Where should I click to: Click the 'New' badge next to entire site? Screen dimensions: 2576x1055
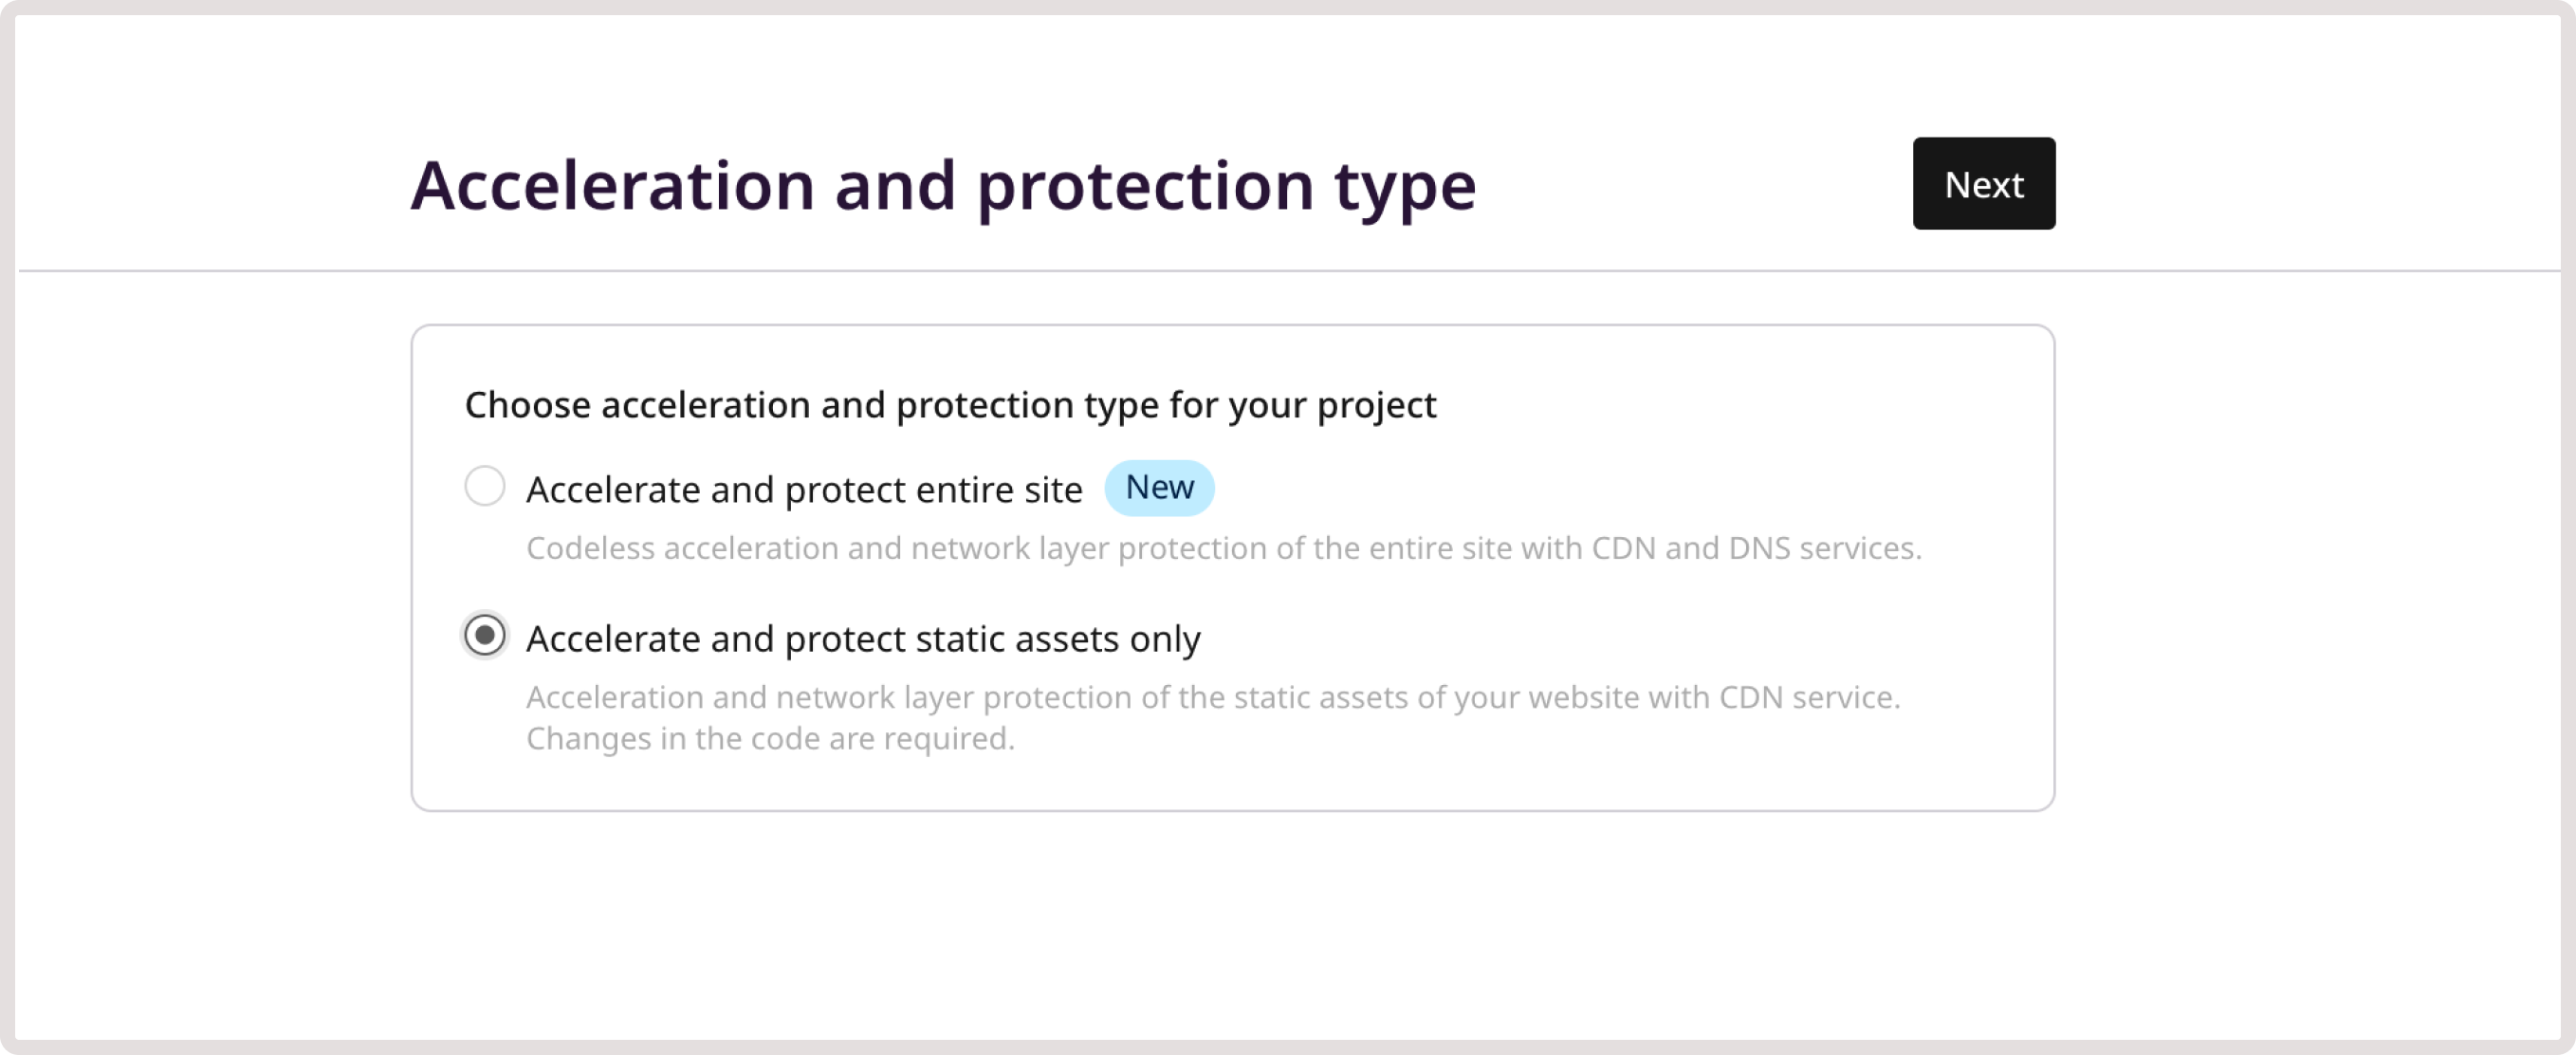tap(1158, 488)
